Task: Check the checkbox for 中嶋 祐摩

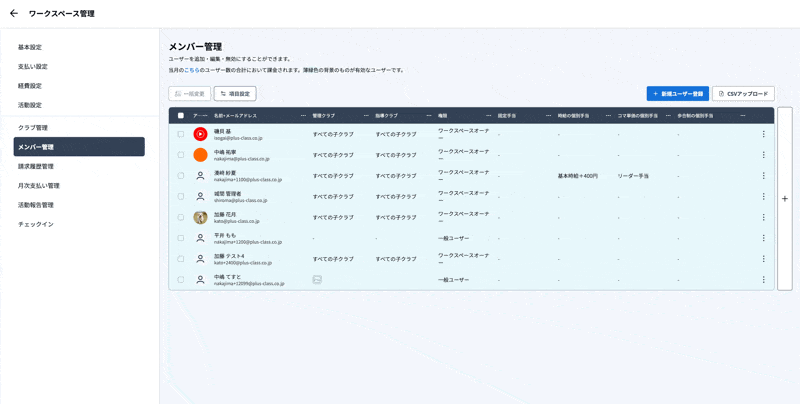Action: tap(181, 155)
